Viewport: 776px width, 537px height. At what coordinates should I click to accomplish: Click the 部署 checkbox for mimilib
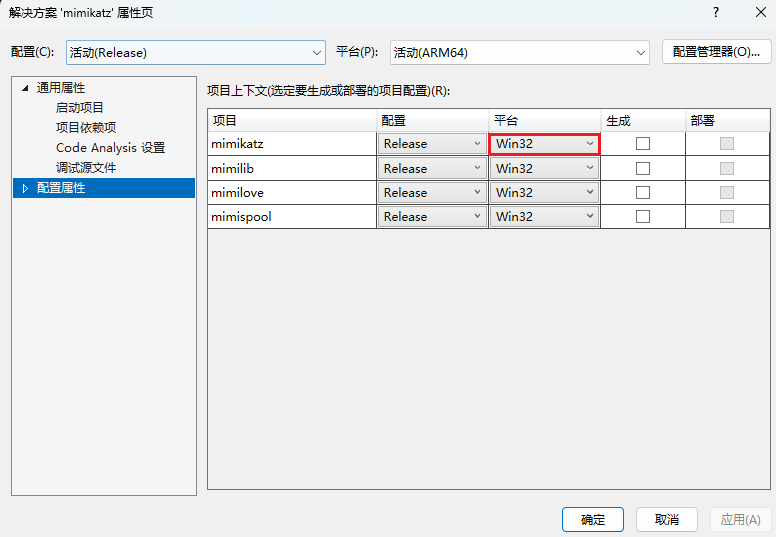(727, 168)
